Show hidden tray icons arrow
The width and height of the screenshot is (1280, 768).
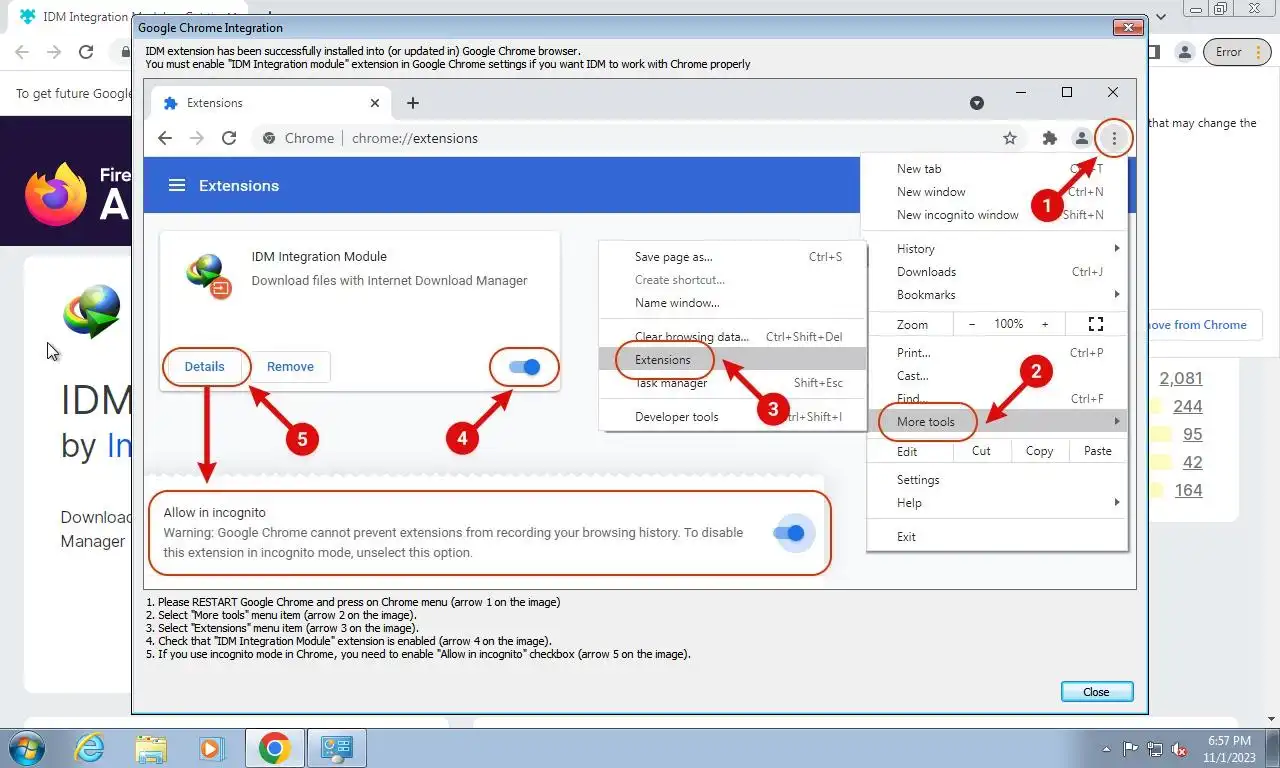pos(1106,749)
